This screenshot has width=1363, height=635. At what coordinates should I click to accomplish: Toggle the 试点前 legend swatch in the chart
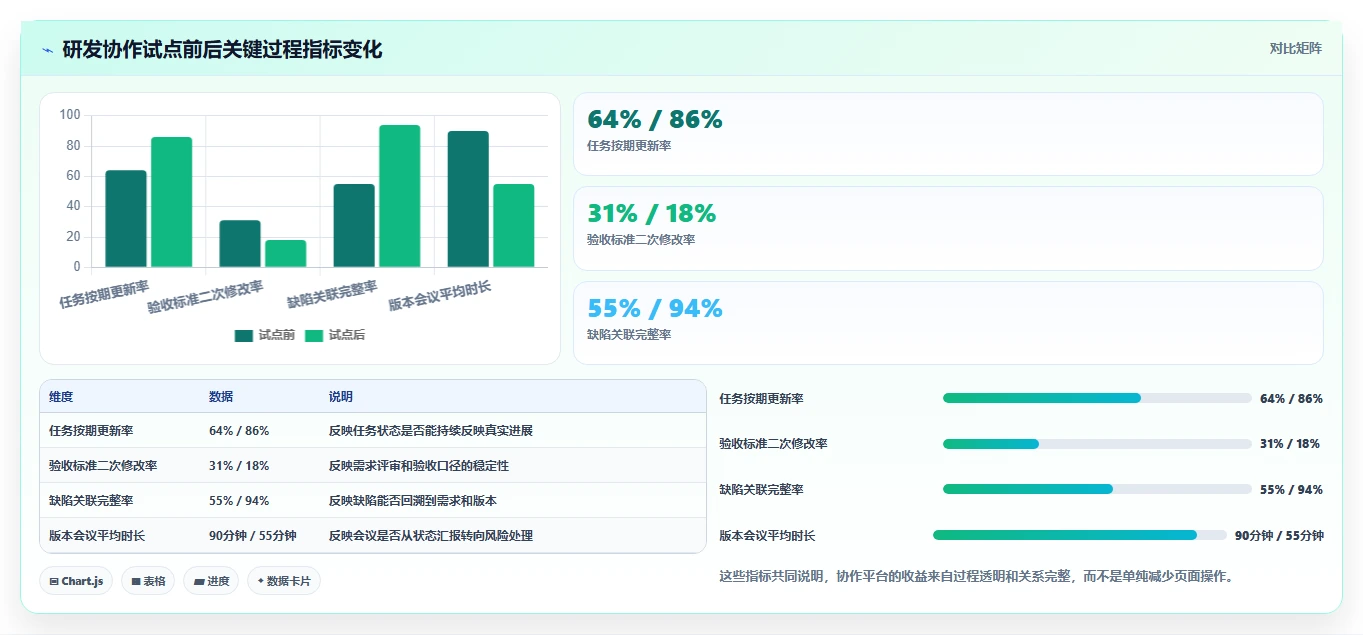[x=245, y=335]
